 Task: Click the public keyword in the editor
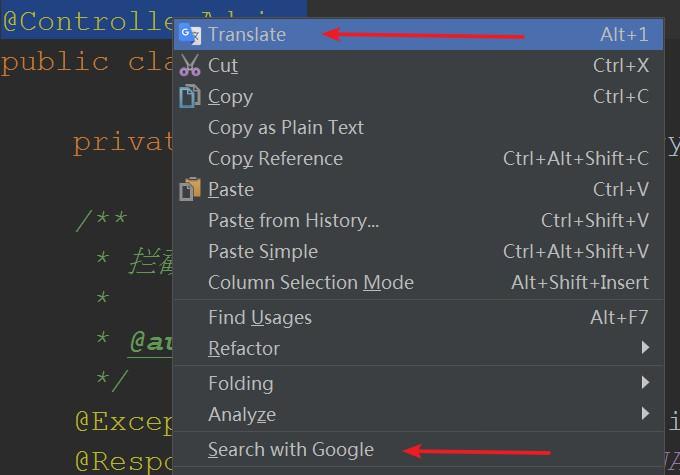55,62
